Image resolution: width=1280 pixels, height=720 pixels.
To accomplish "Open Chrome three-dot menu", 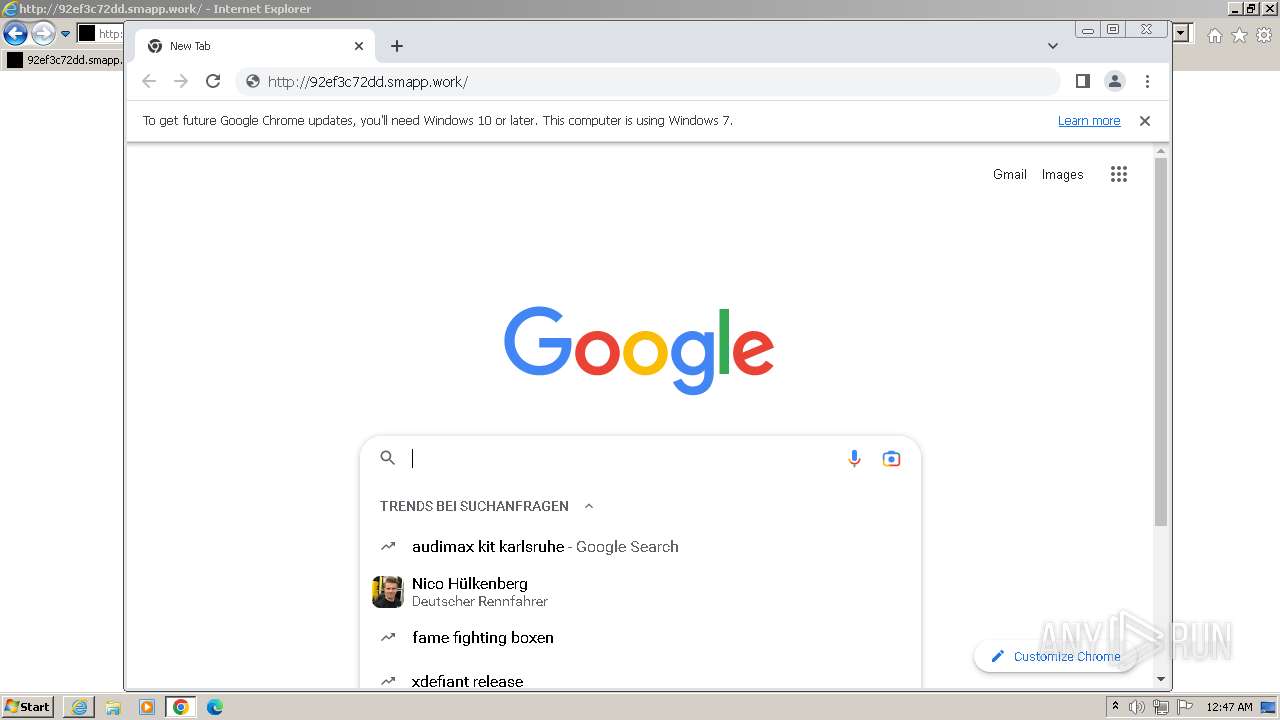I will point(1147,82).
